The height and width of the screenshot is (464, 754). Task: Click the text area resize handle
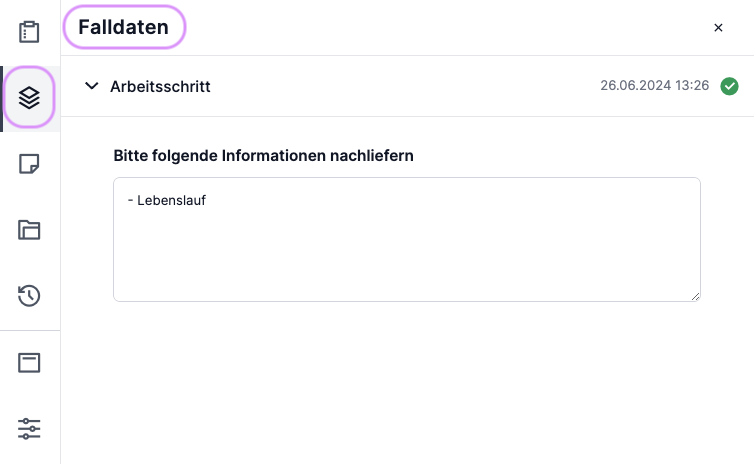(695, 297)
